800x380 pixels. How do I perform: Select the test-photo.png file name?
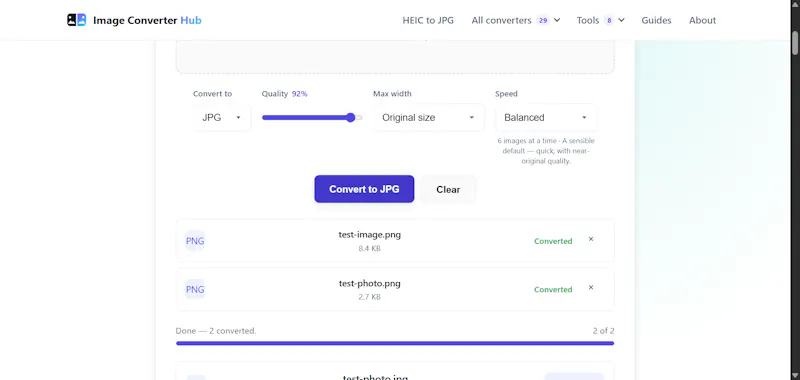[370, 283]
